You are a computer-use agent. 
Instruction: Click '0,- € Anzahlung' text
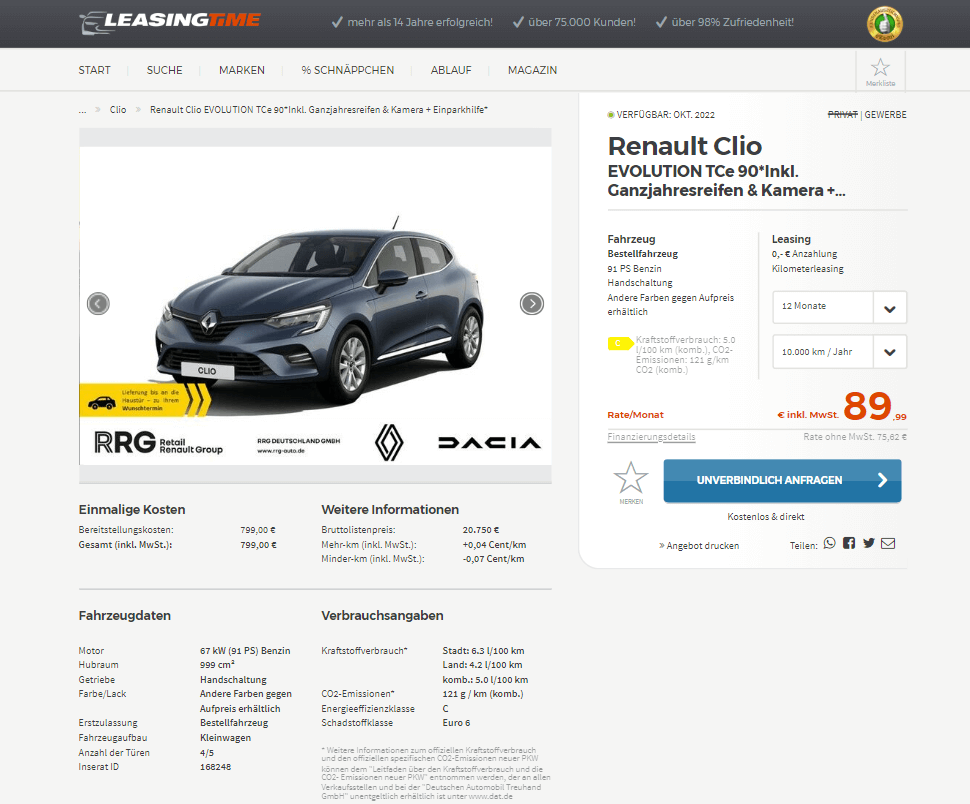804,254
